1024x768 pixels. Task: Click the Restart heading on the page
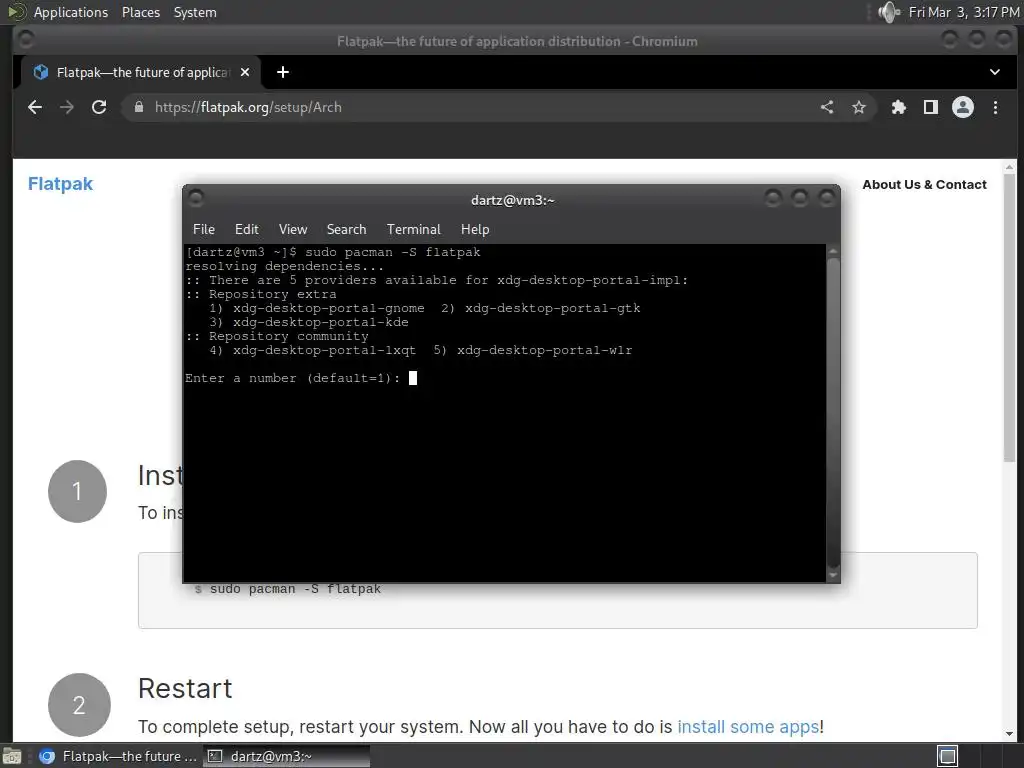pyautogui.click(x=185, y=688)
